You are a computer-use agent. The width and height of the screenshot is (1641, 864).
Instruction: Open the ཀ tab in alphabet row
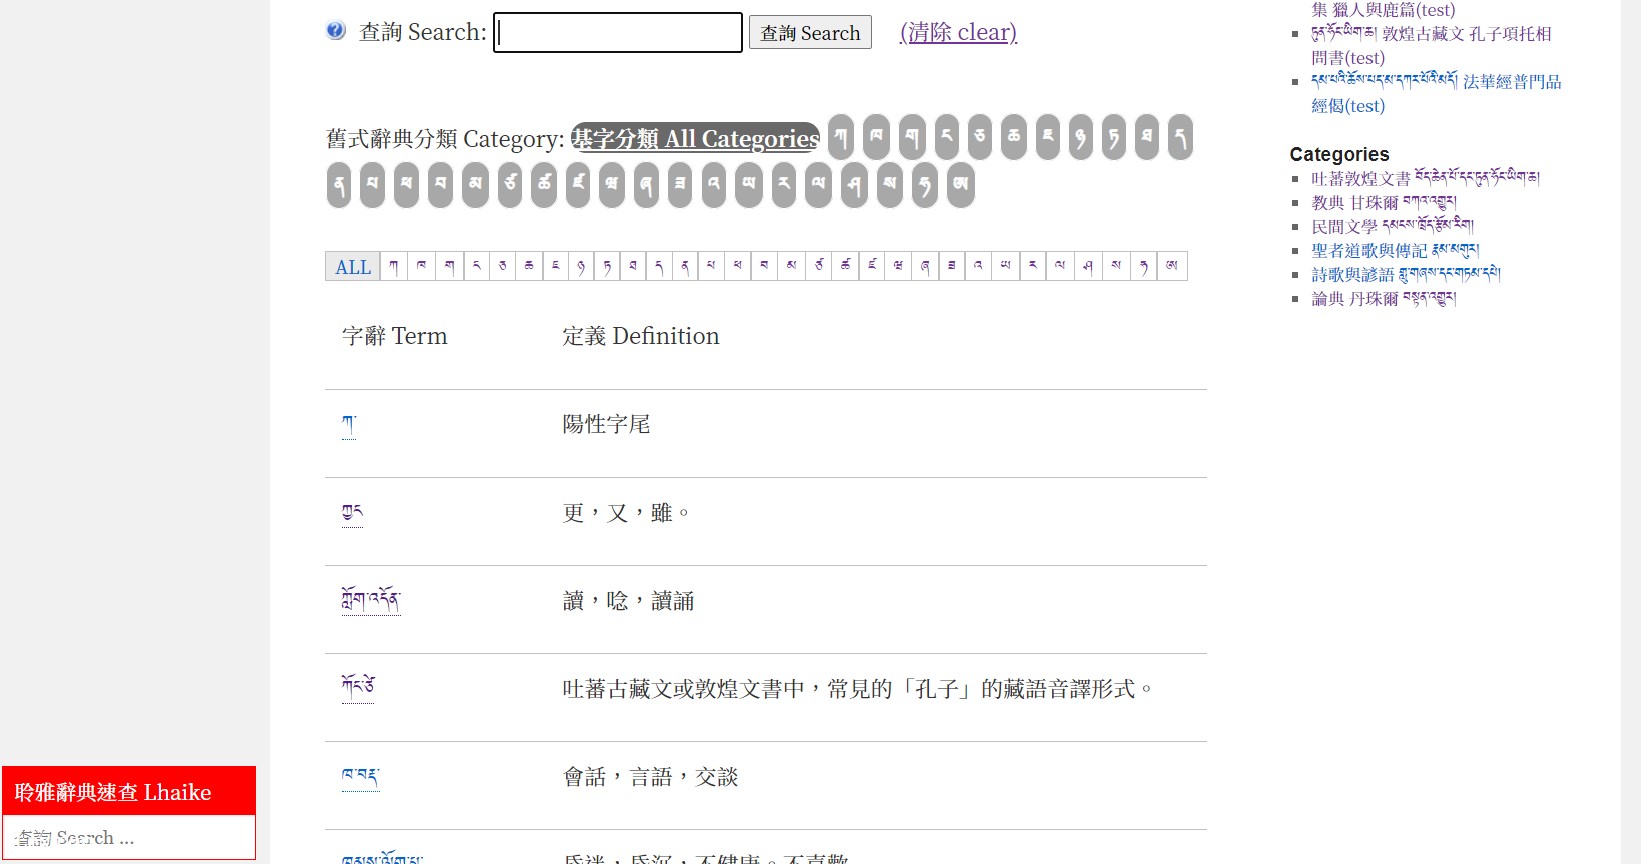(x=394, y=267)
